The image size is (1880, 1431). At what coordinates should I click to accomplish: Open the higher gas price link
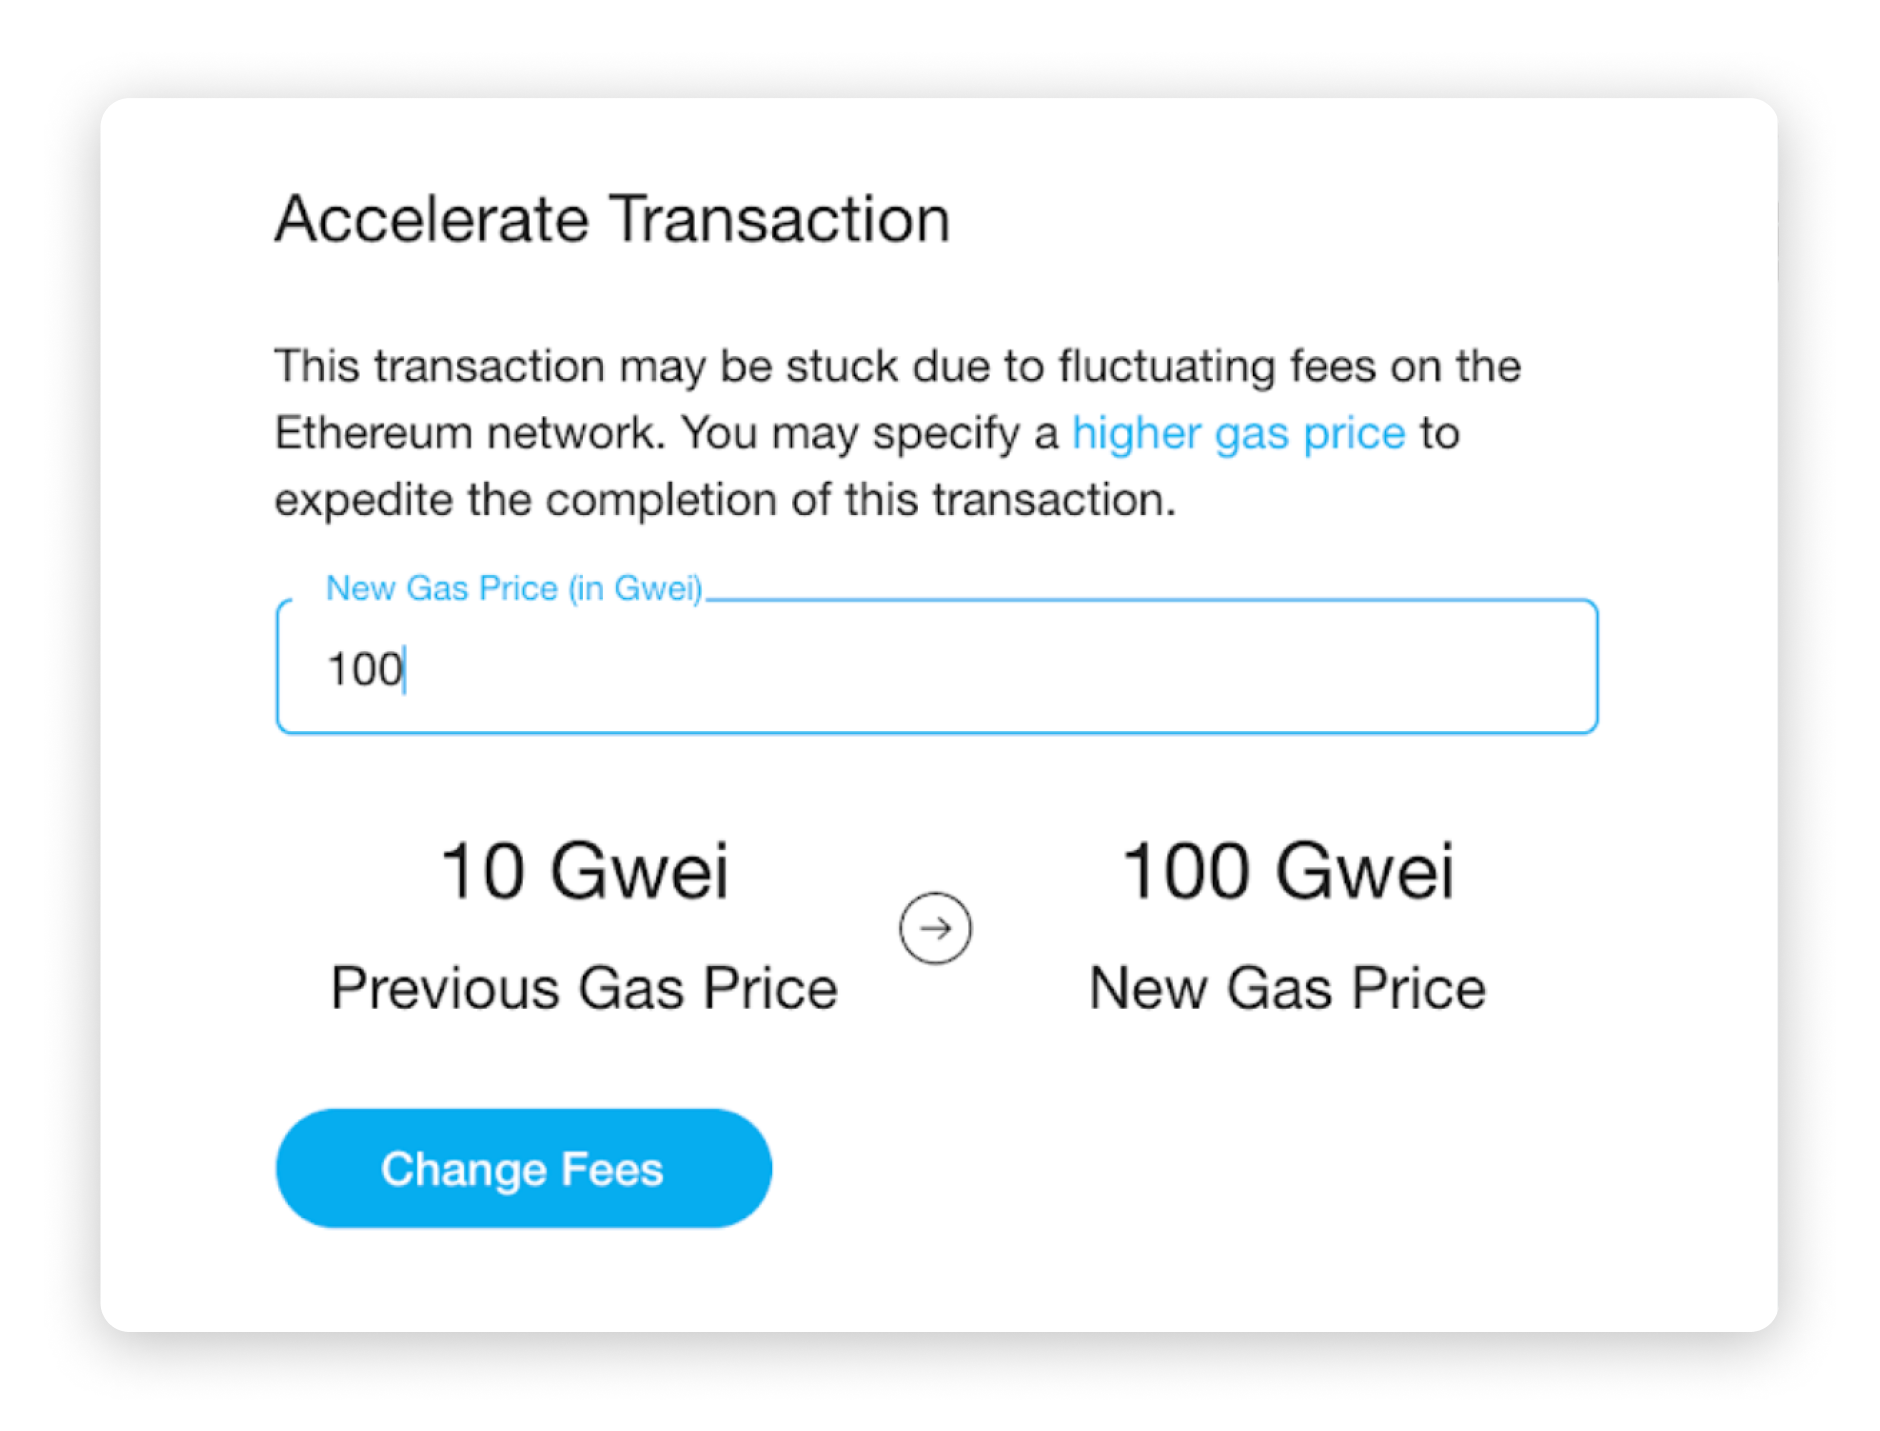(1238, 433)
